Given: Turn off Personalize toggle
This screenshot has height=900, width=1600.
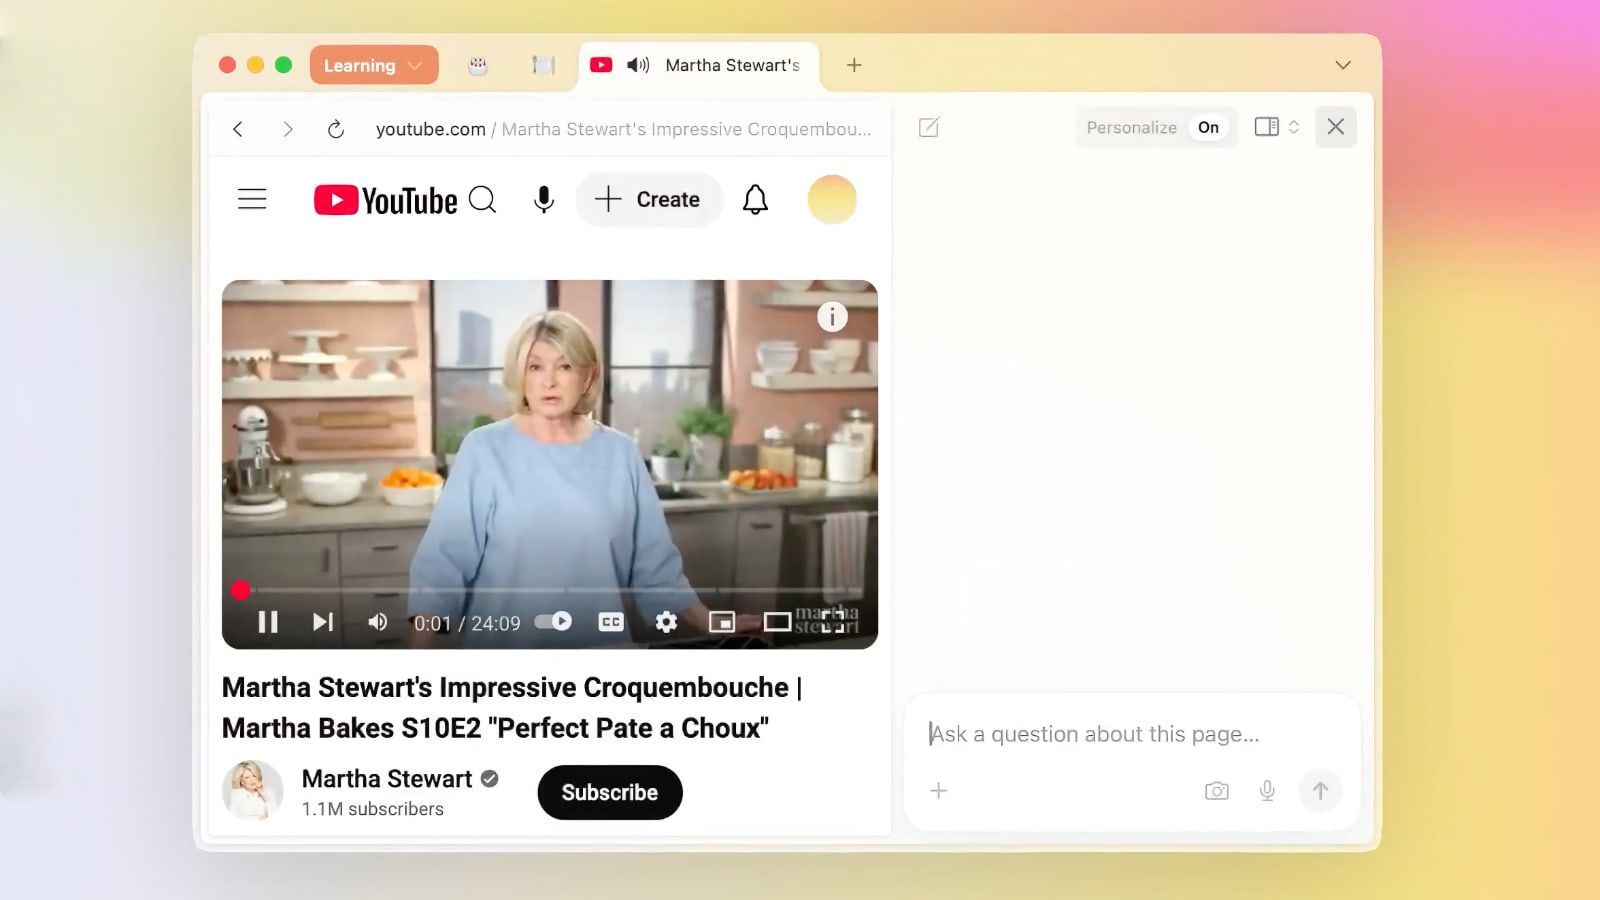Looking at the screenshot, I should 1208,128.
